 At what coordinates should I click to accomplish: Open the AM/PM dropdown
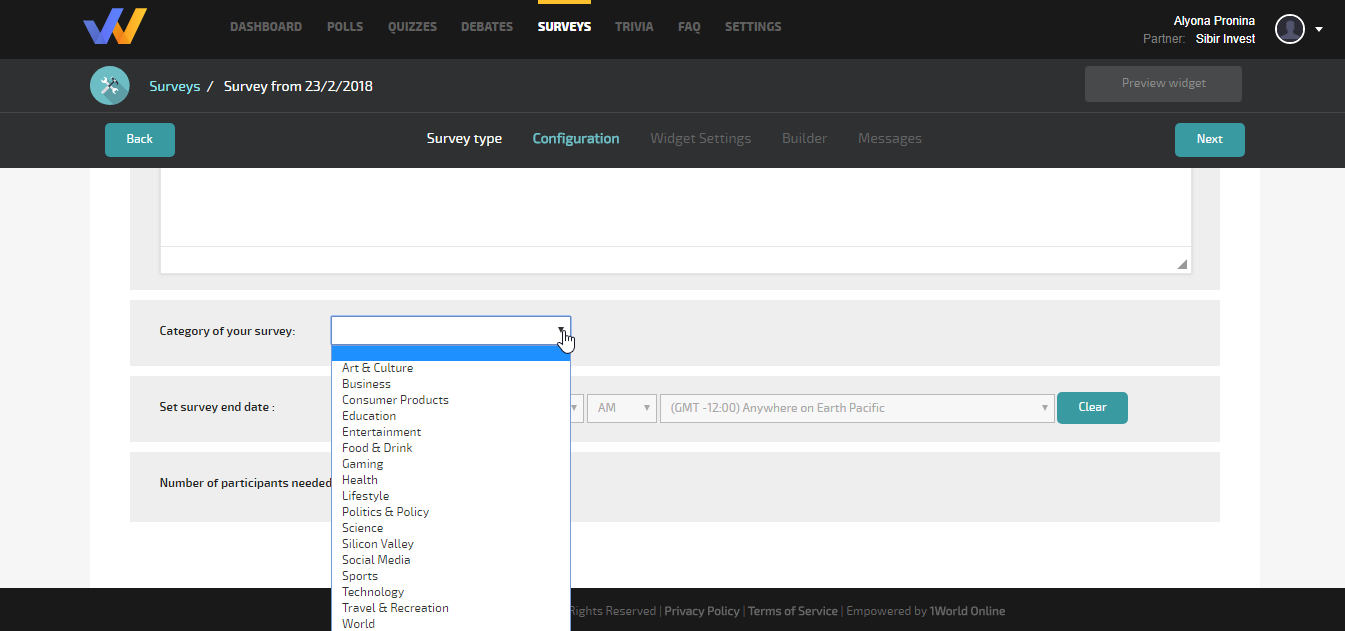coord(621,408)
